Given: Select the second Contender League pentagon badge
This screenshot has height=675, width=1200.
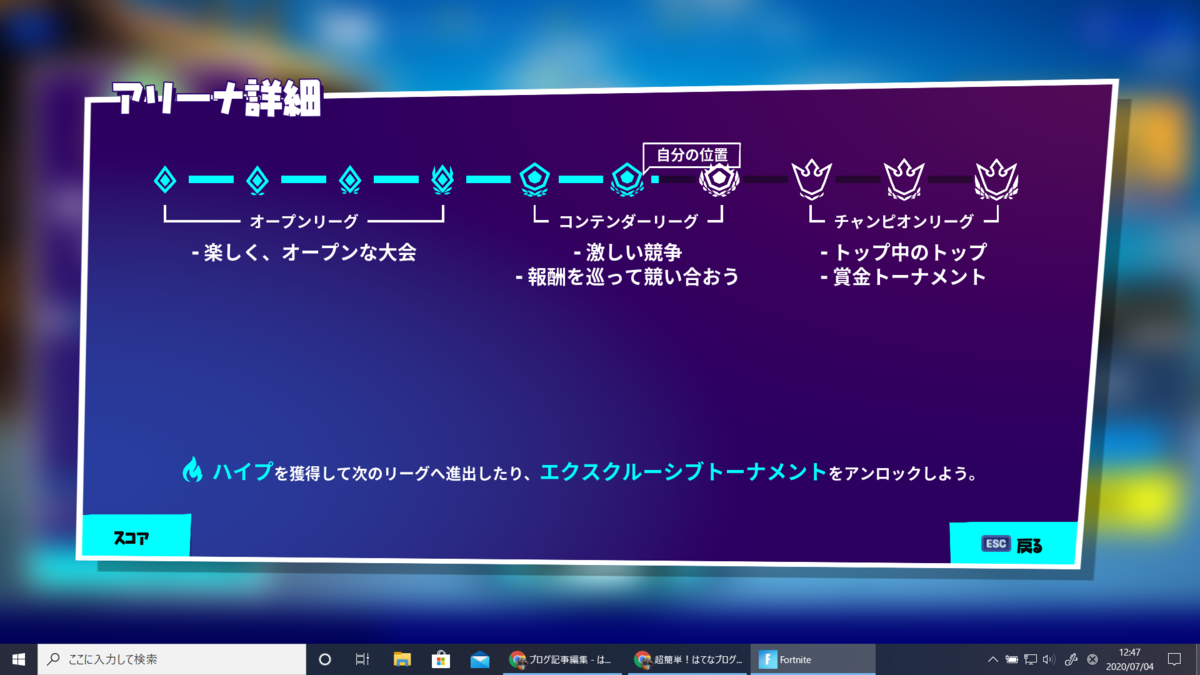Looking at the screenshot, I should (x=627, y=180).
